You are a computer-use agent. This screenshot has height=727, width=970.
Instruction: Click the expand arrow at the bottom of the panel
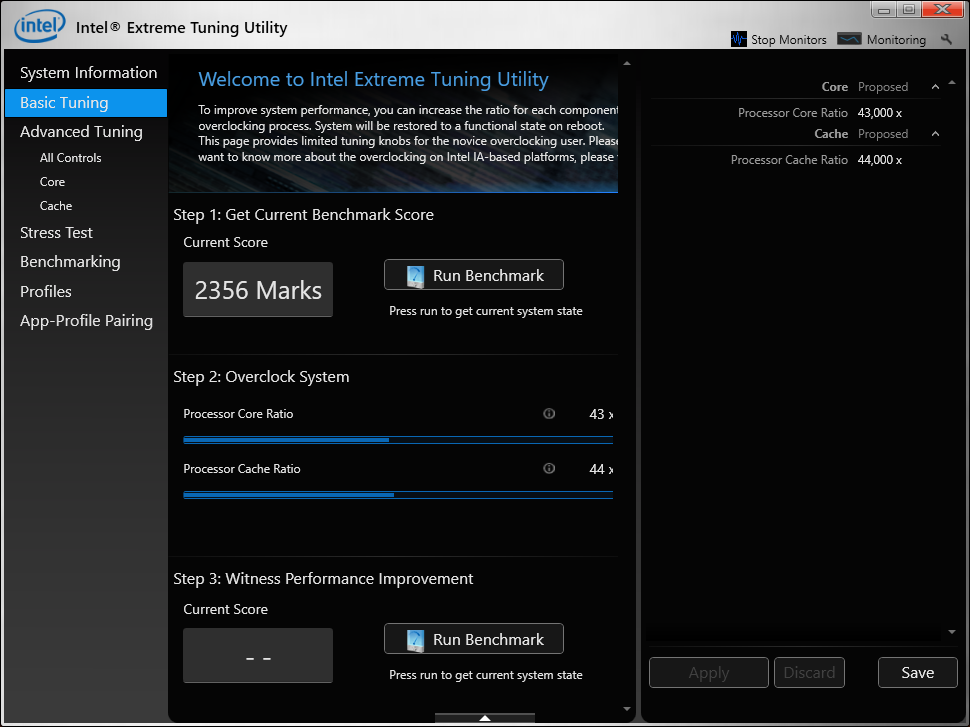(485, 718)
